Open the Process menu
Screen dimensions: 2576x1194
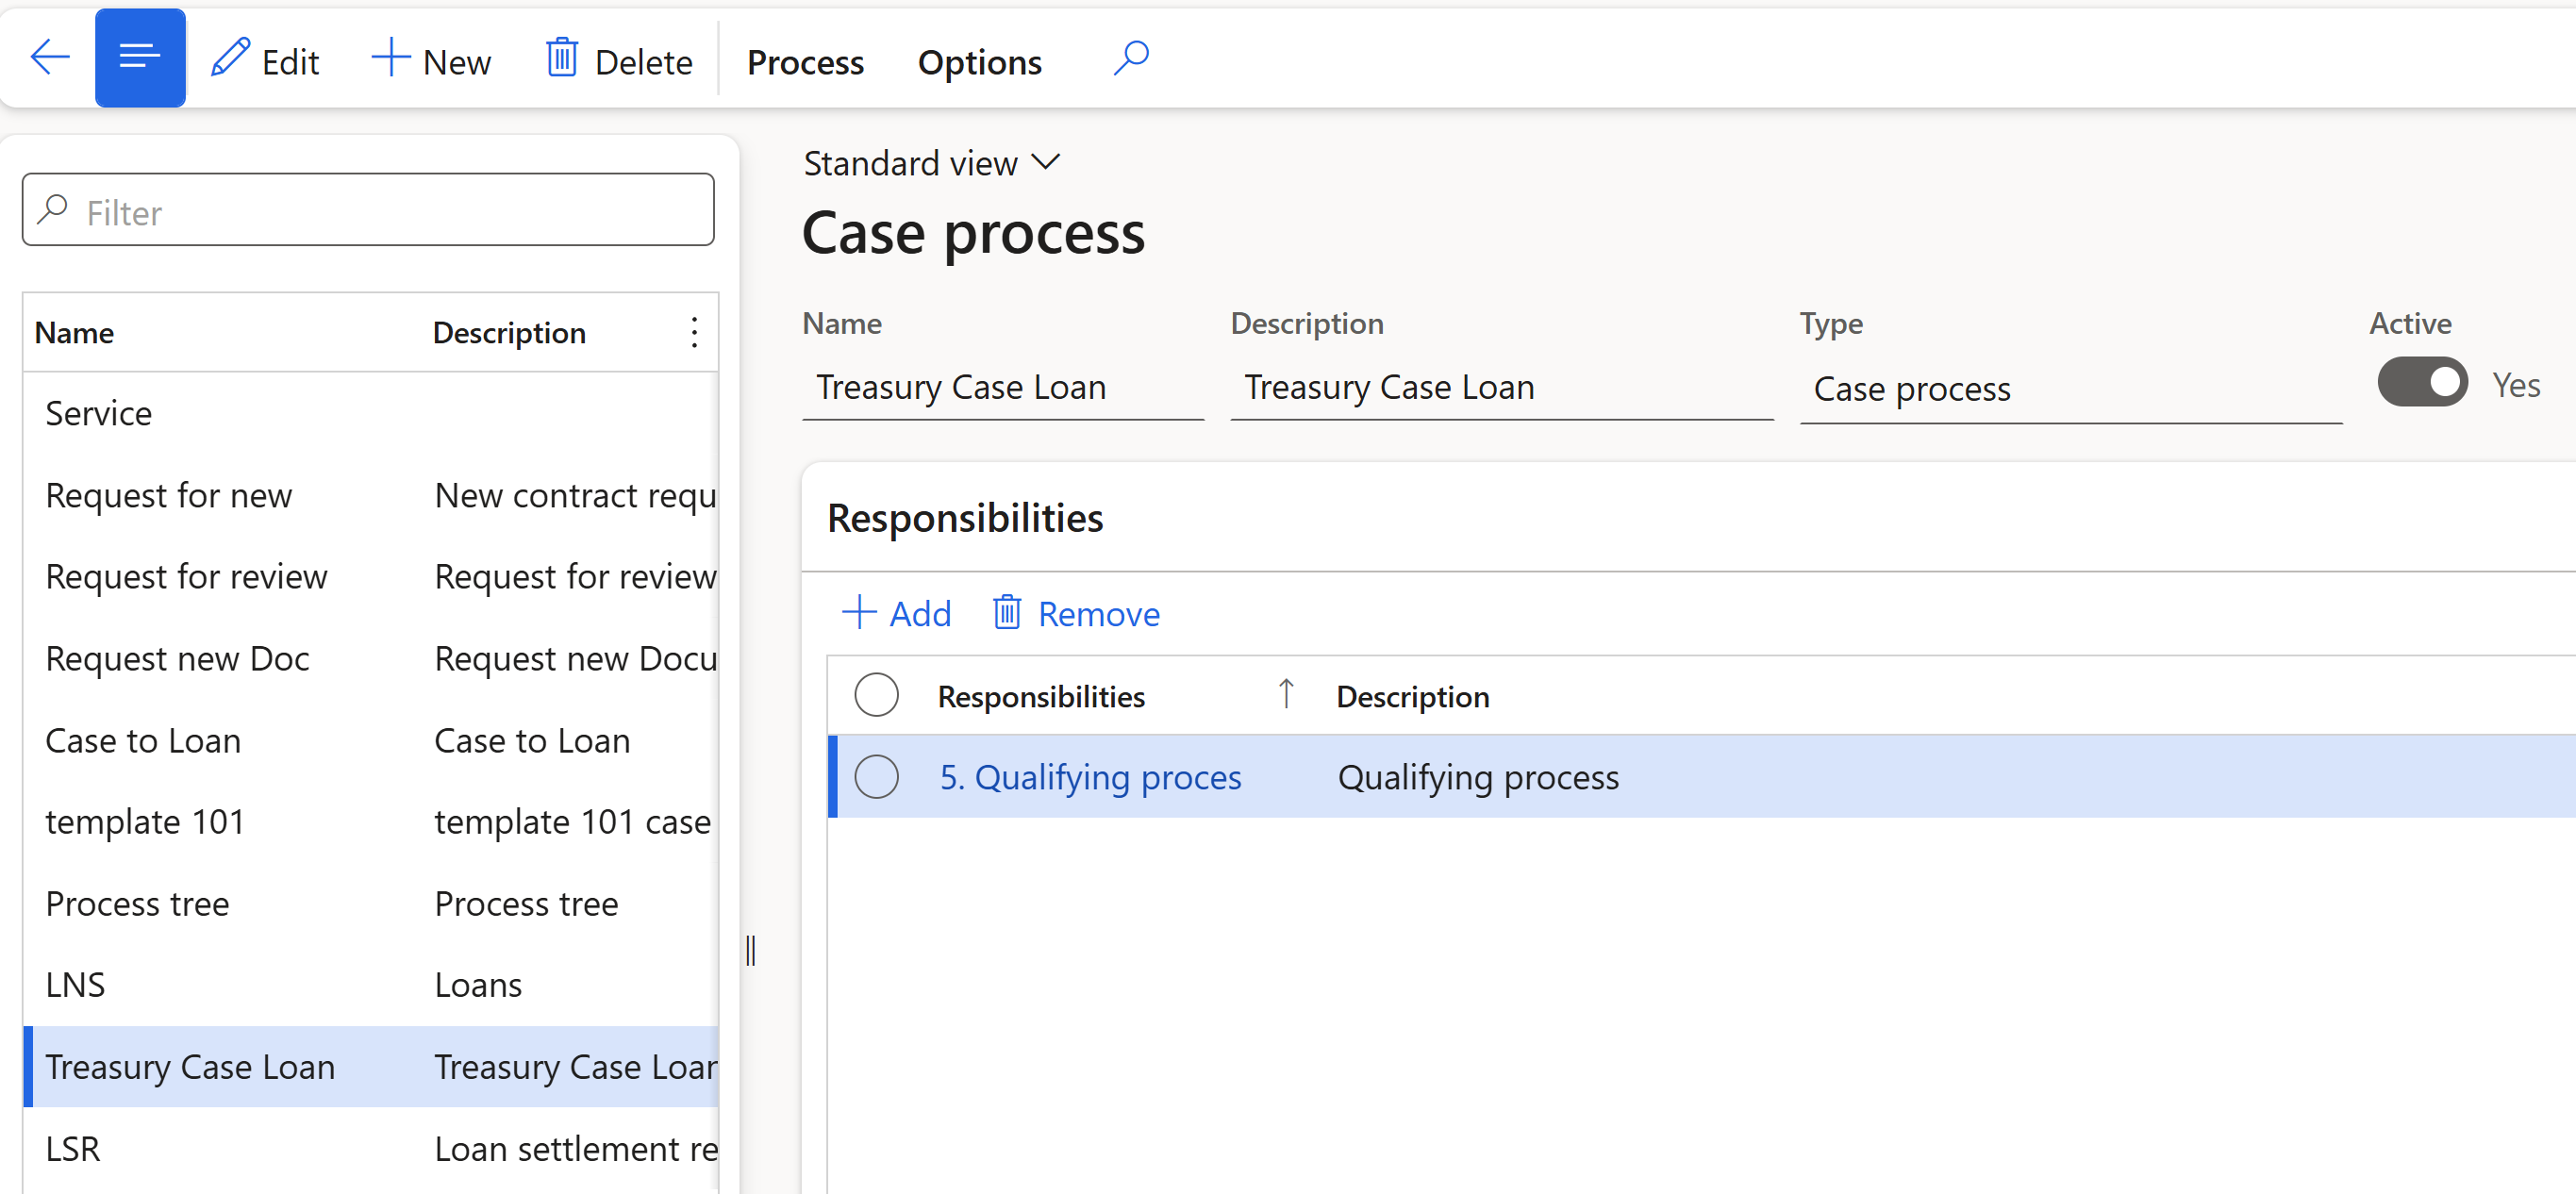[x=804, y=62]
